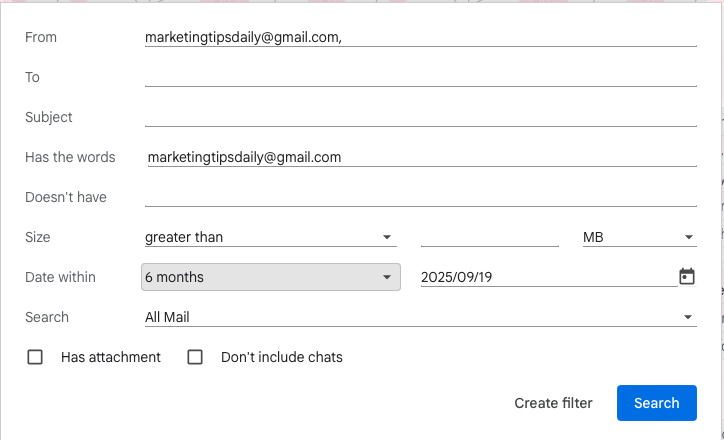The image size is (724, 440).
Task: Click the size number input field
Action: 489,237
